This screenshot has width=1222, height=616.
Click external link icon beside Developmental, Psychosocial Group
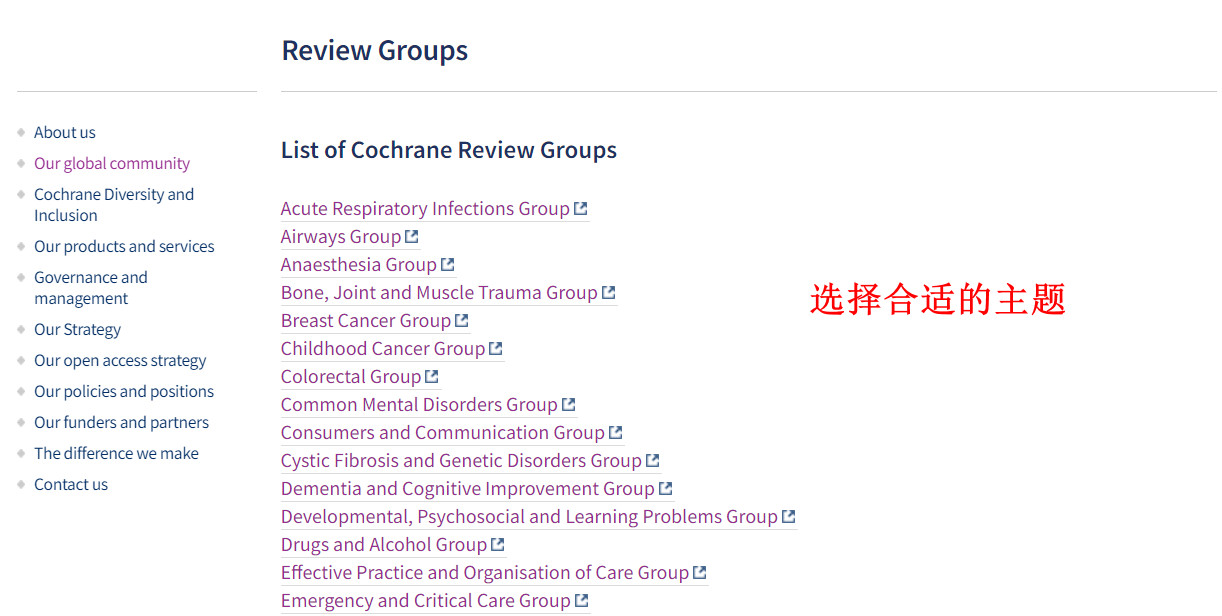(789, 517)
